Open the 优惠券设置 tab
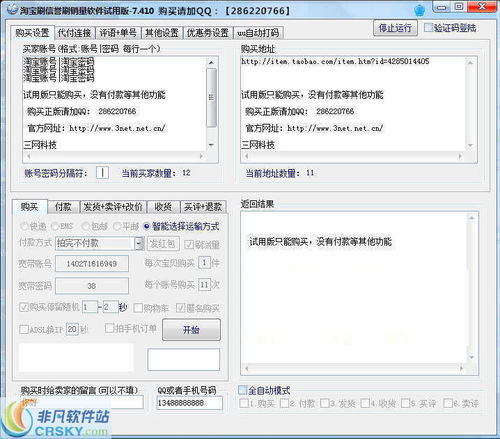This screenshot has height=439, width=500. pyautogui.click(x=208, y=33)
